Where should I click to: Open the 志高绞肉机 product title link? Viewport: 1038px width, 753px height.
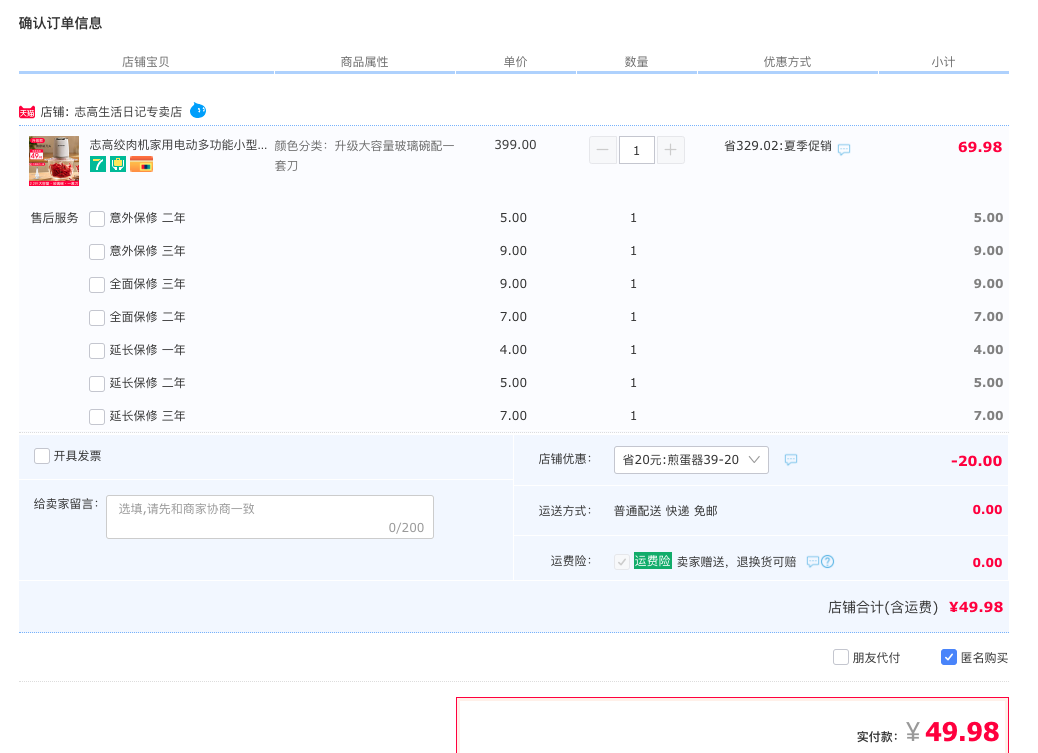click(x=179, y=145)
